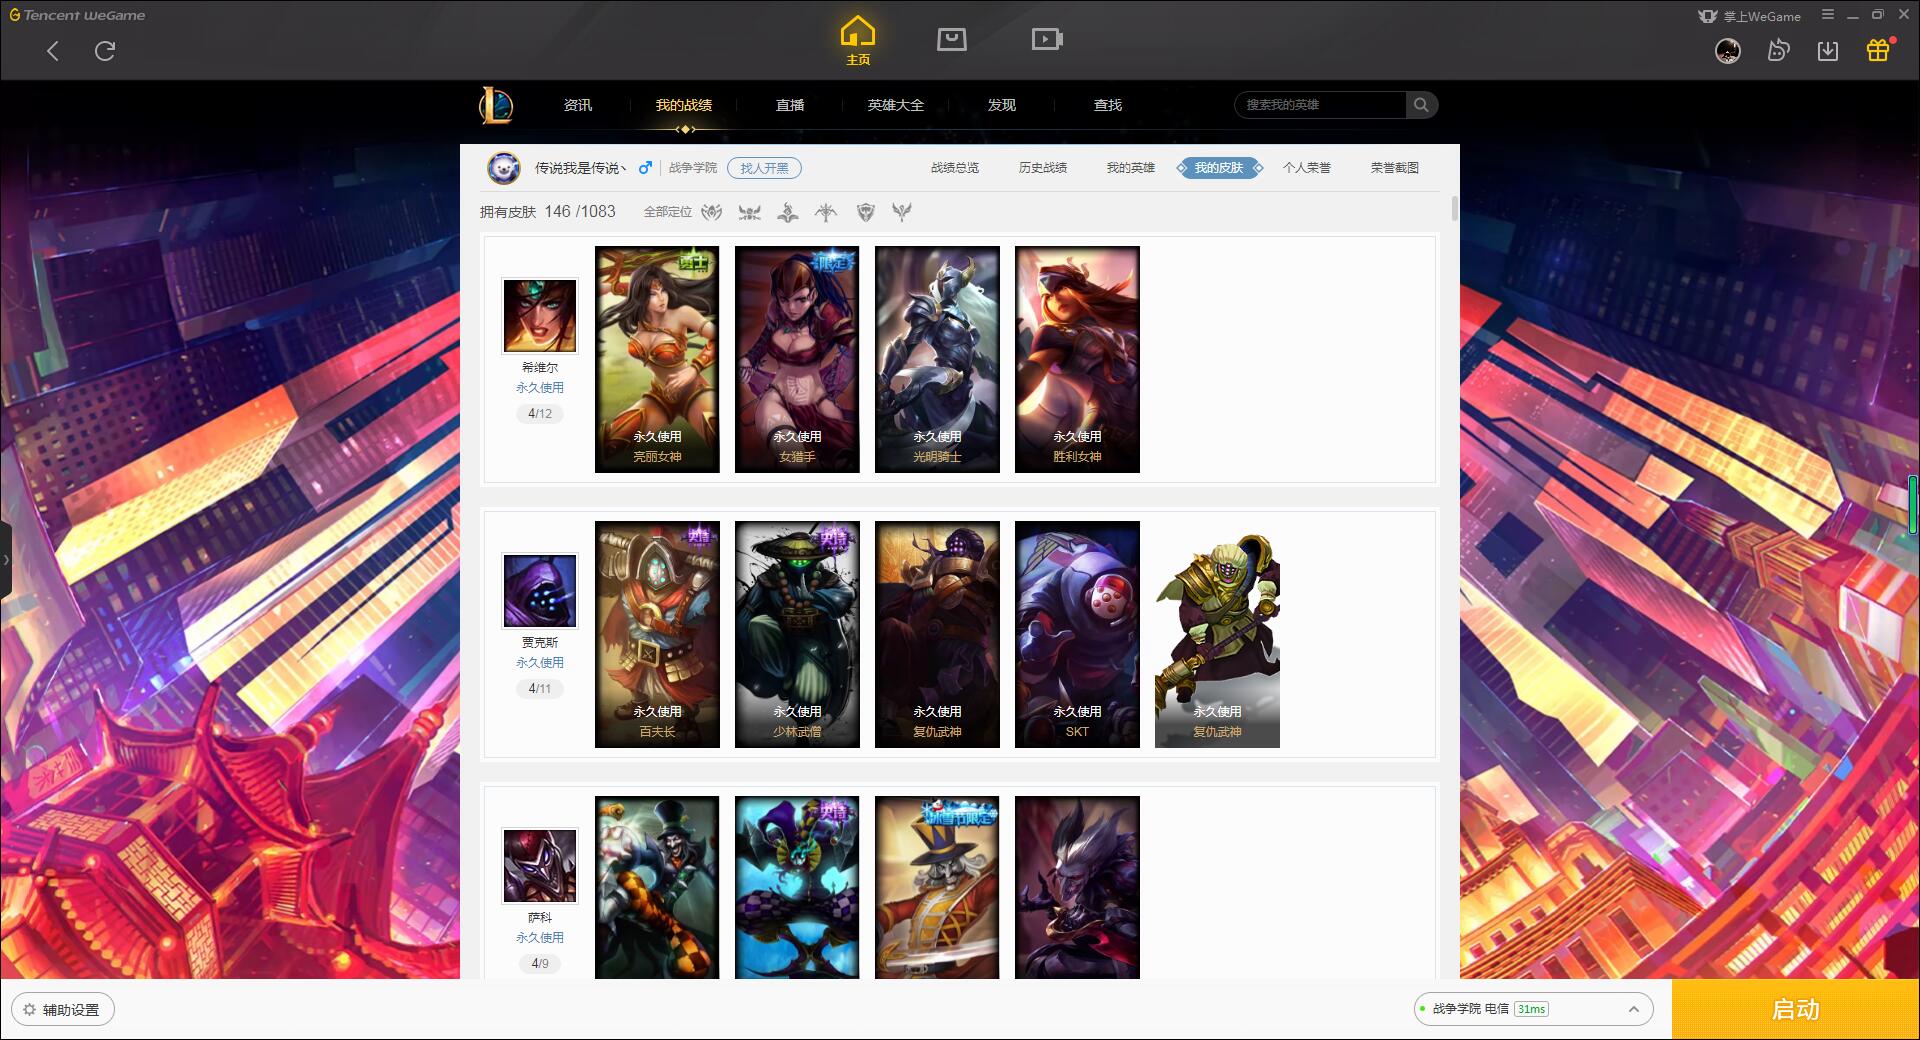Viewport: 1920px width, 1040px height.
Task: Open Shaco skin with 冰雪节限定 badge
Action: tap(937, 887)
